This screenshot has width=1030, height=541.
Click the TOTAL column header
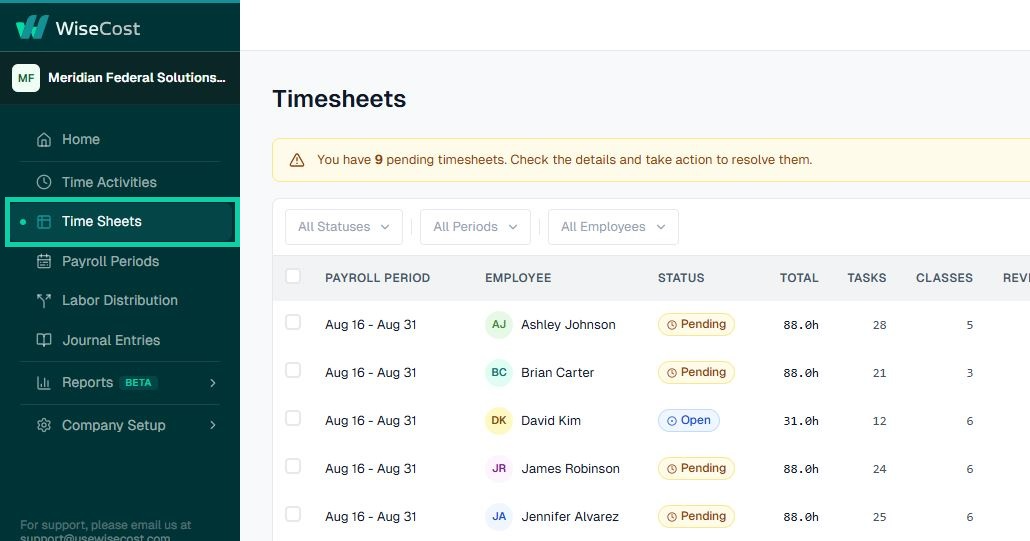[799, 278]
